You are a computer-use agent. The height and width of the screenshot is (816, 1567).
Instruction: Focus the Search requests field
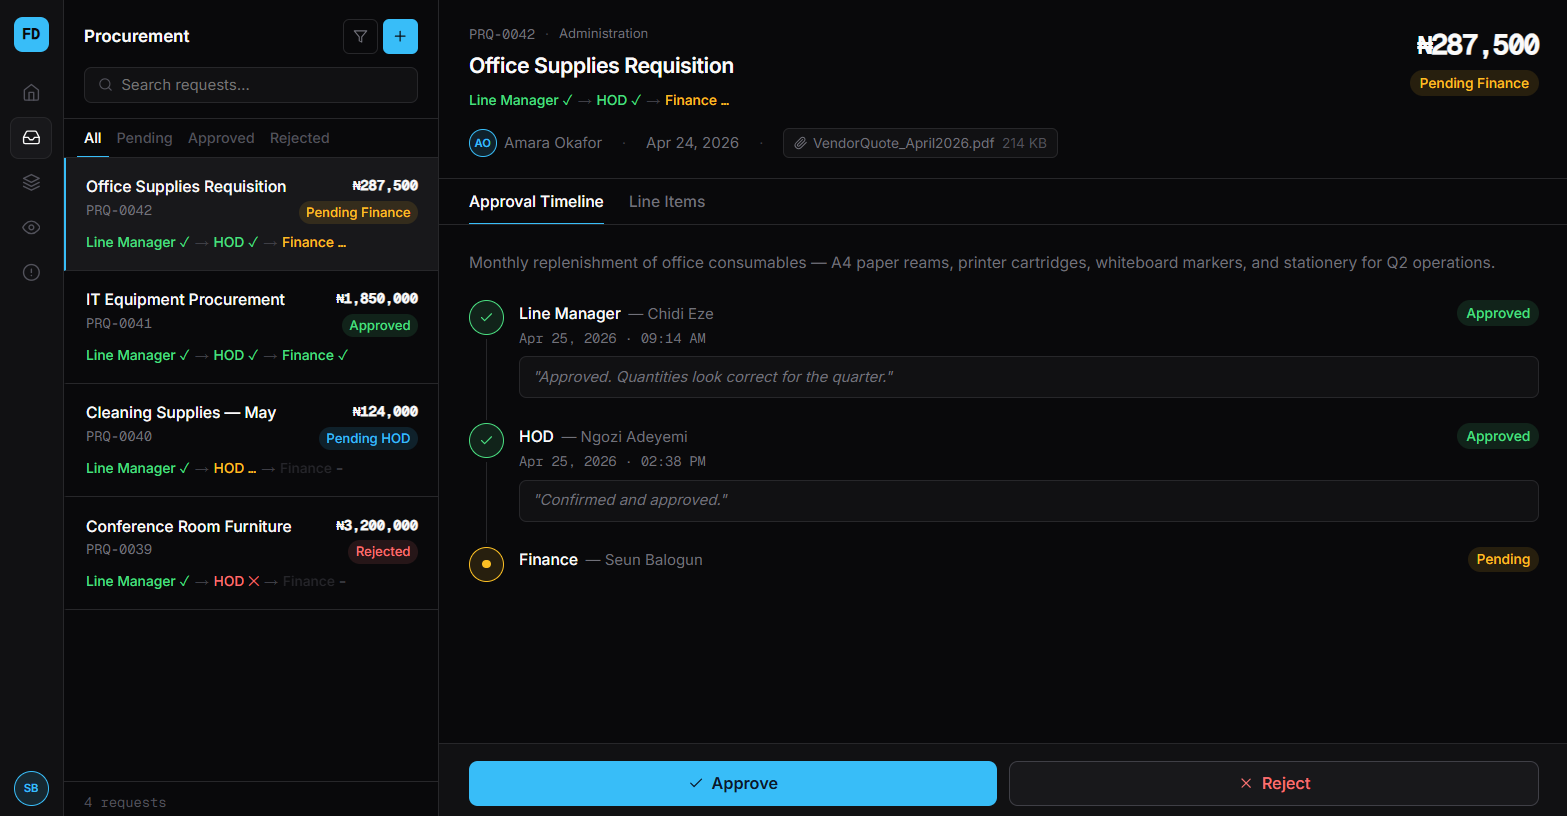tap(251, 85)
